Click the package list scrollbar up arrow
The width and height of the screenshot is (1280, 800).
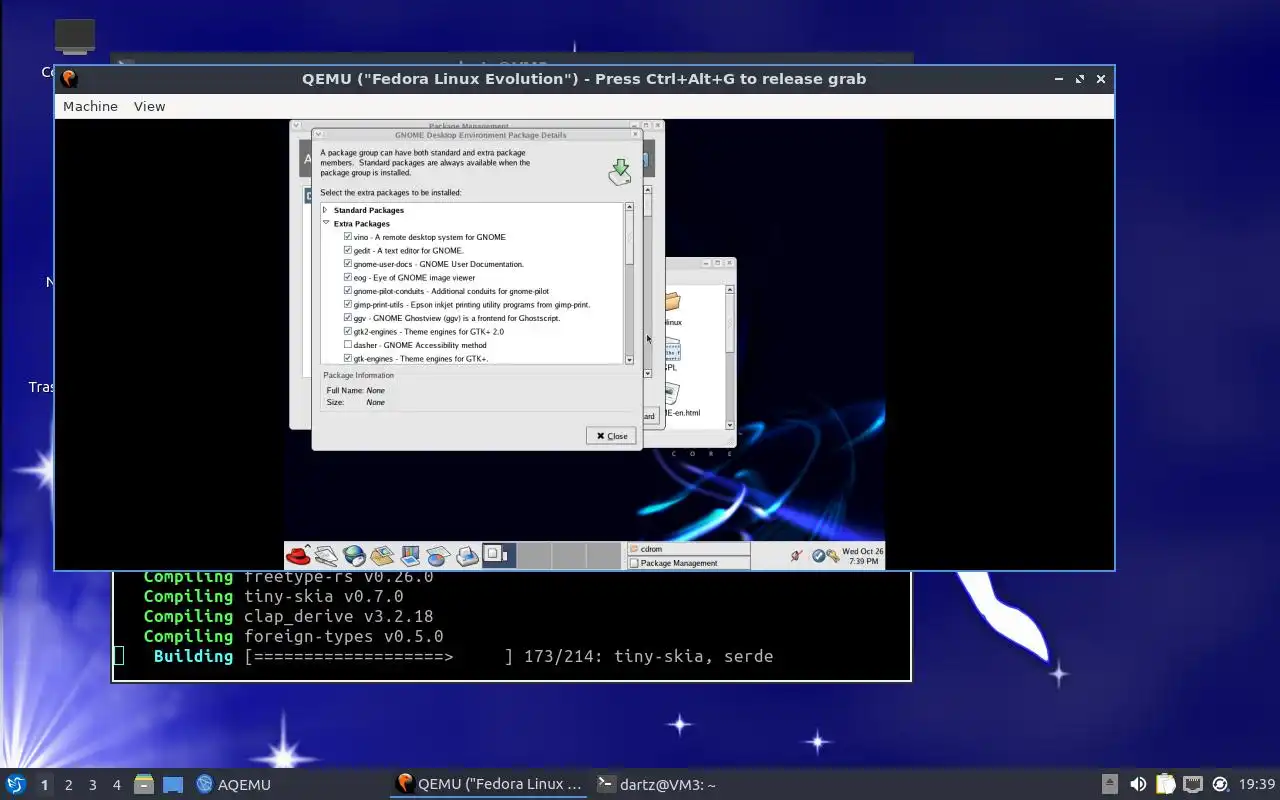tap(629, 207)
